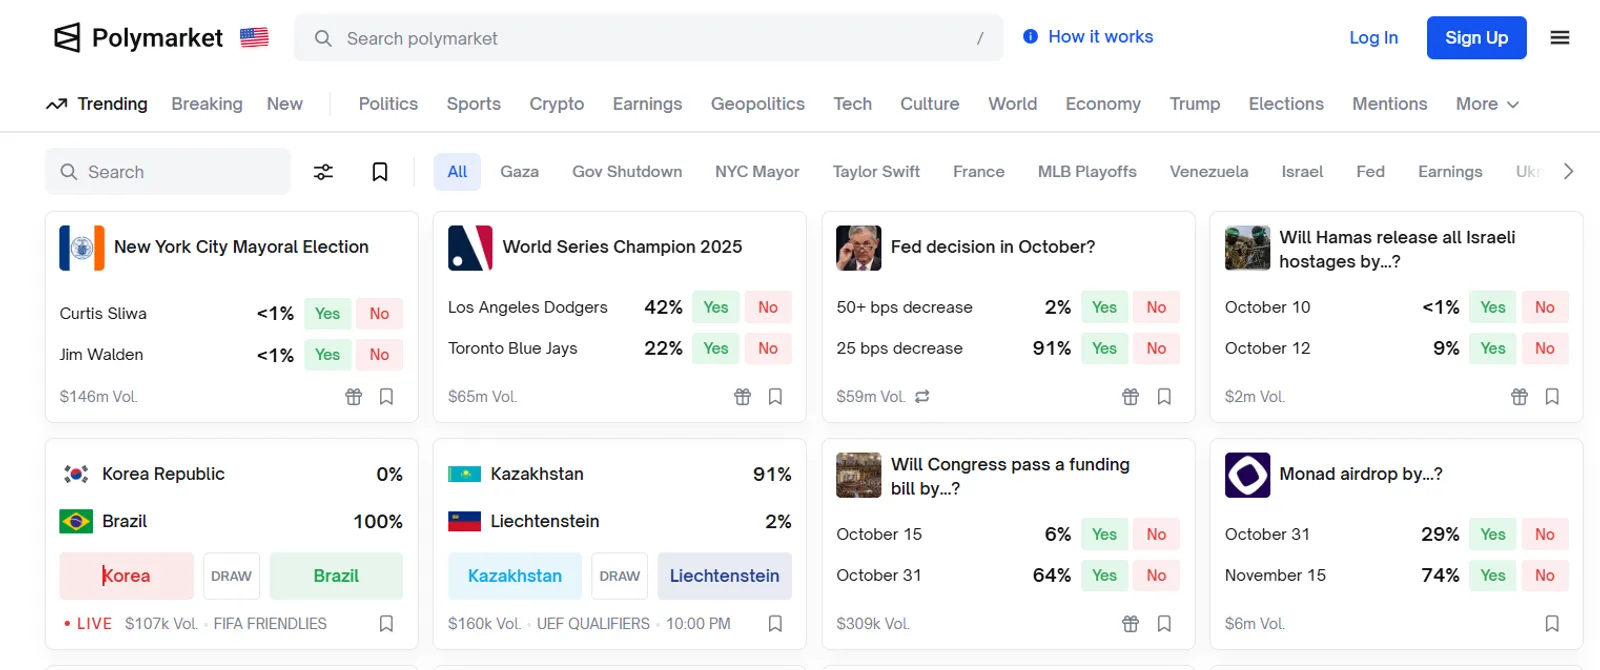This screenshot has height=670, width=1600.
Task: Click the Sign Up button
Action: (1476, 38)
